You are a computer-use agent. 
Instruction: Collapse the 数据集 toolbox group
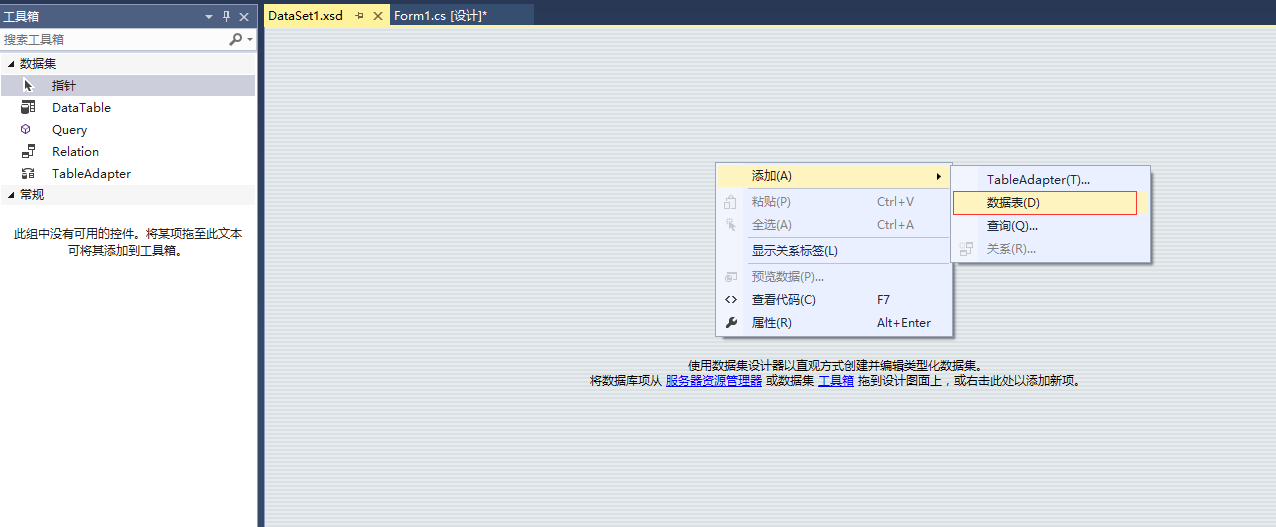11,63
